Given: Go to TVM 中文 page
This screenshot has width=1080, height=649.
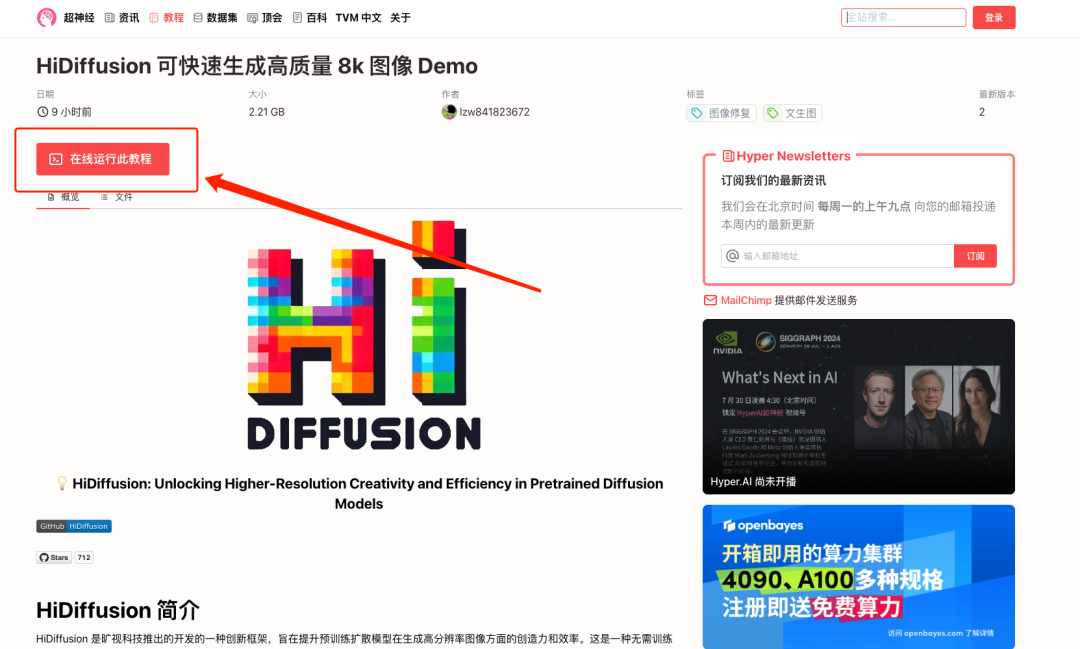Looking at the screenshot, I should (358, 18).
